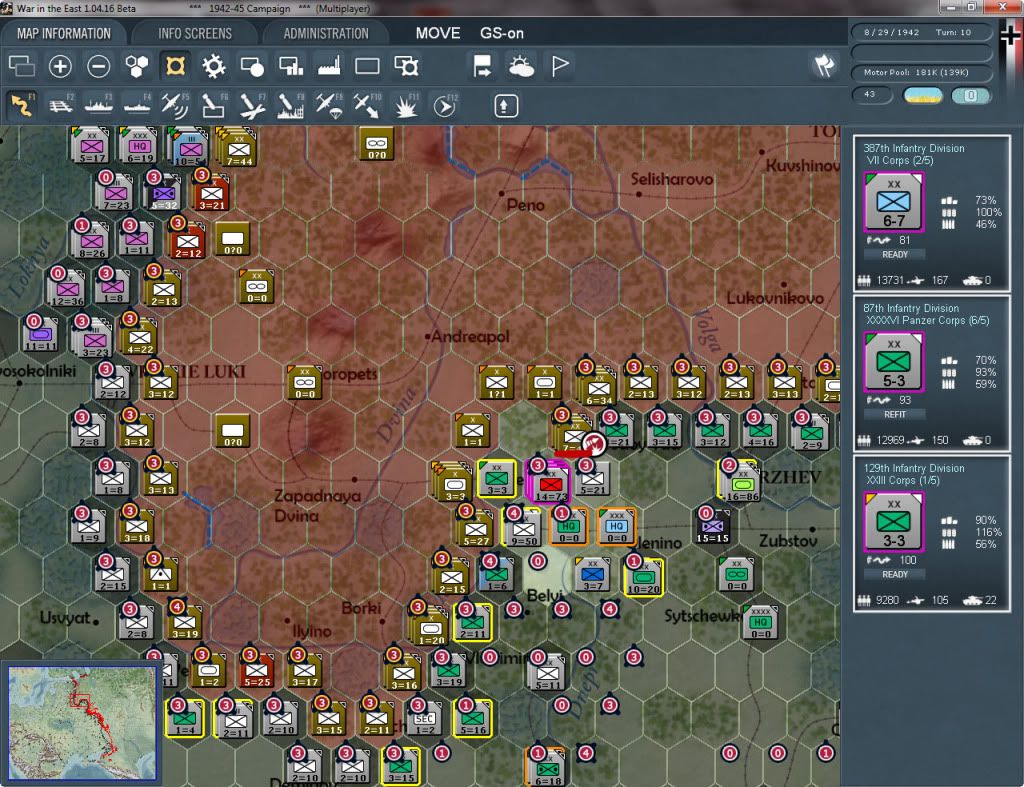
Task: Click REFIT status of 87th Infantry Division
Action: [895, 415]
